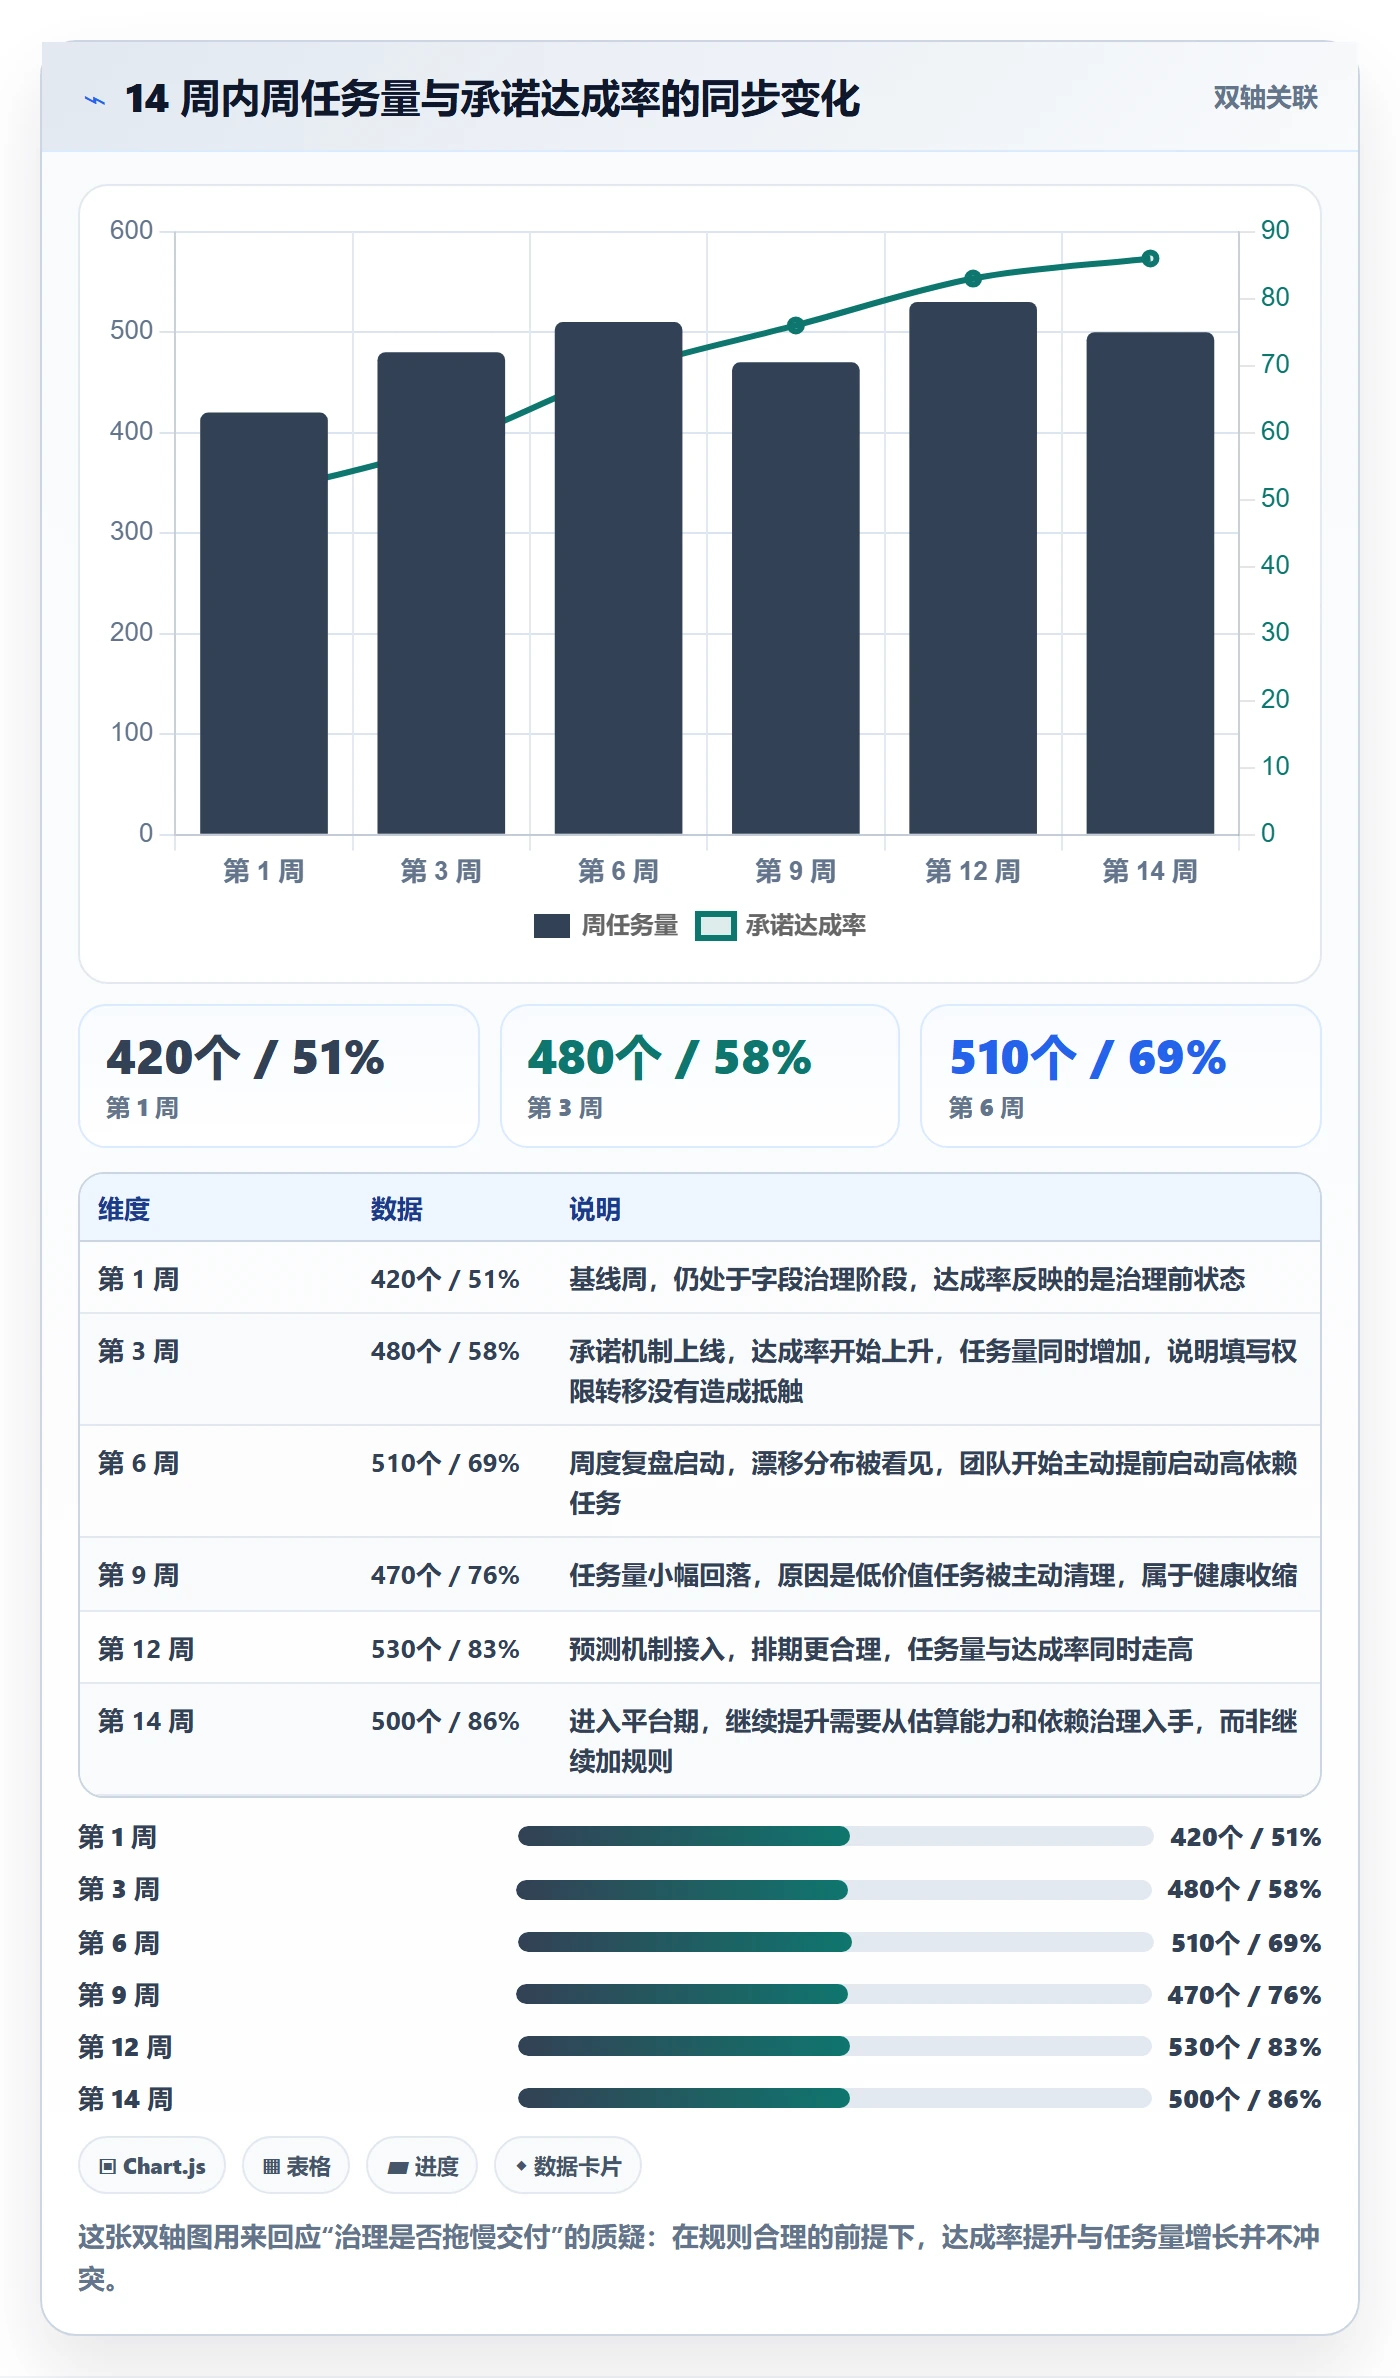Image resolution: width=1400 pixels, height=2378 pixels.
Task: Click the 第 12 周 bar in chart
Action: 973,568
